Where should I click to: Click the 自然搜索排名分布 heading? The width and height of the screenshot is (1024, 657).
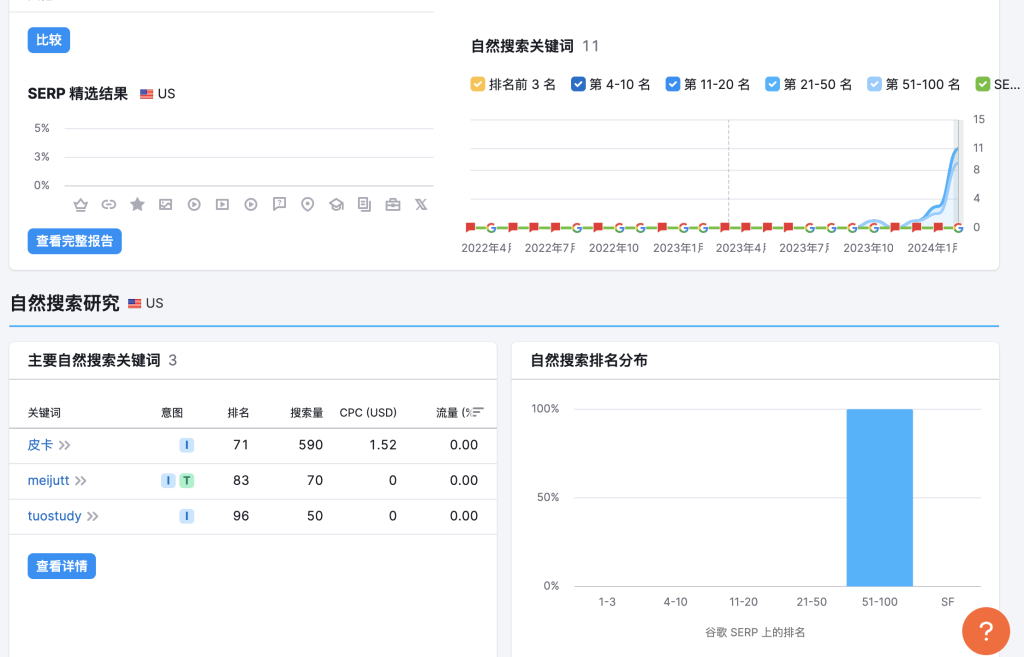tap(588, 361)
